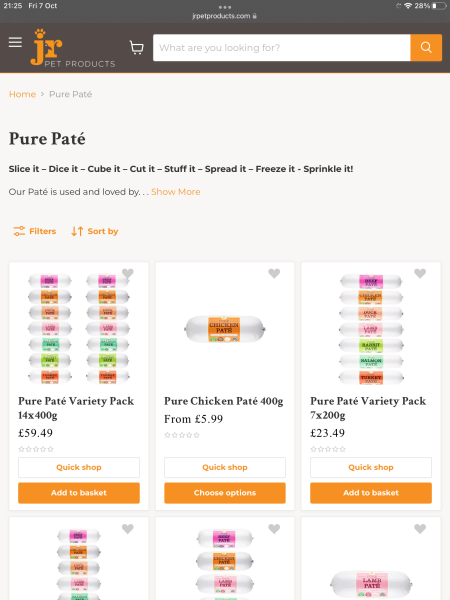Click the orange search magnifier button

[426, 47]
